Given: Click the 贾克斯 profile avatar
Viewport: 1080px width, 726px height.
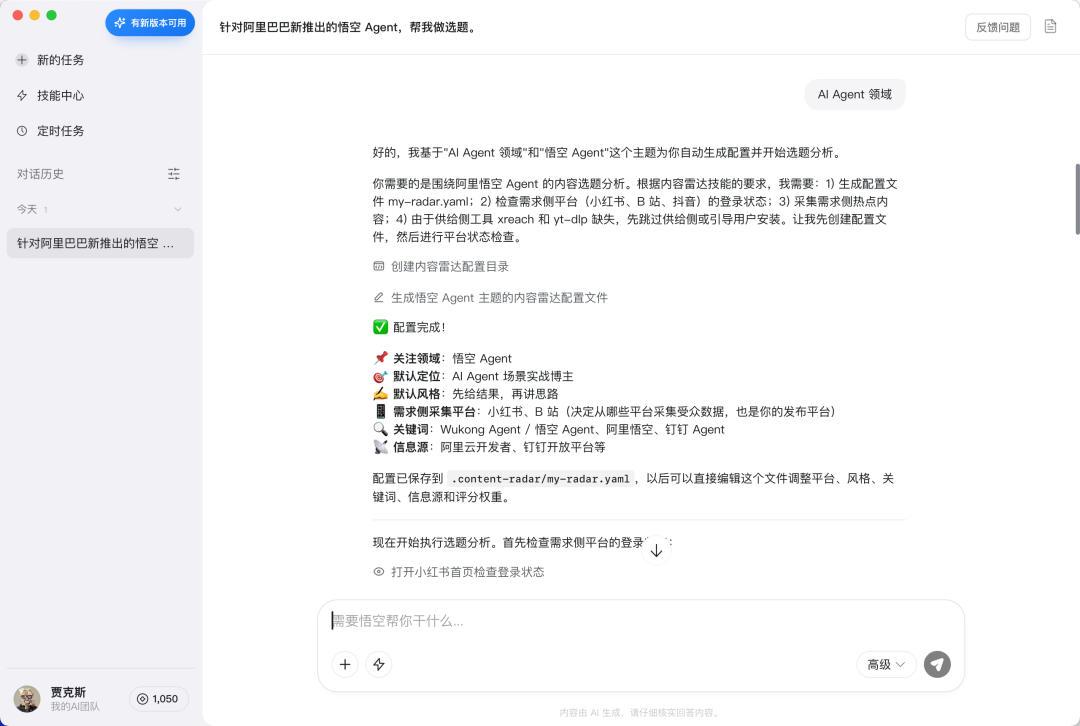Looking at the screenshot, I should (x=26, y=699).
